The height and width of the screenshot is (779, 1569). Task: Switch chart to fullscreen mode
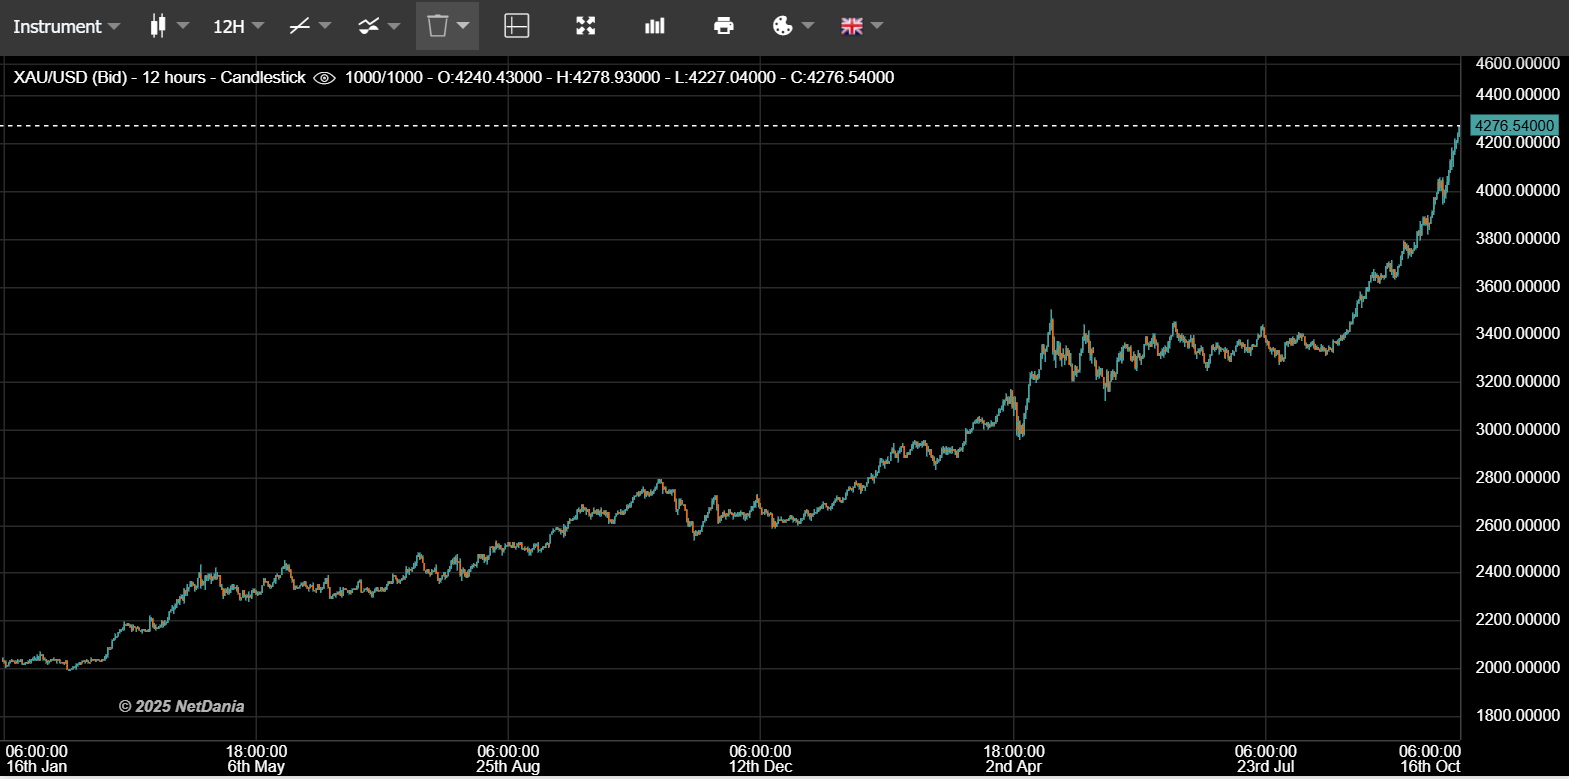(x=586, y=26)
